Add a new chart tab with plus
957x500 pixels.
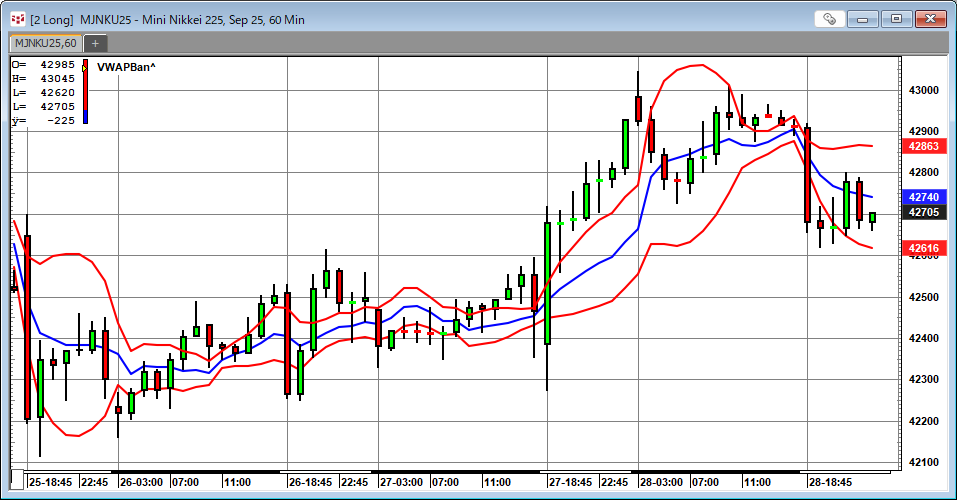(95, 43)
